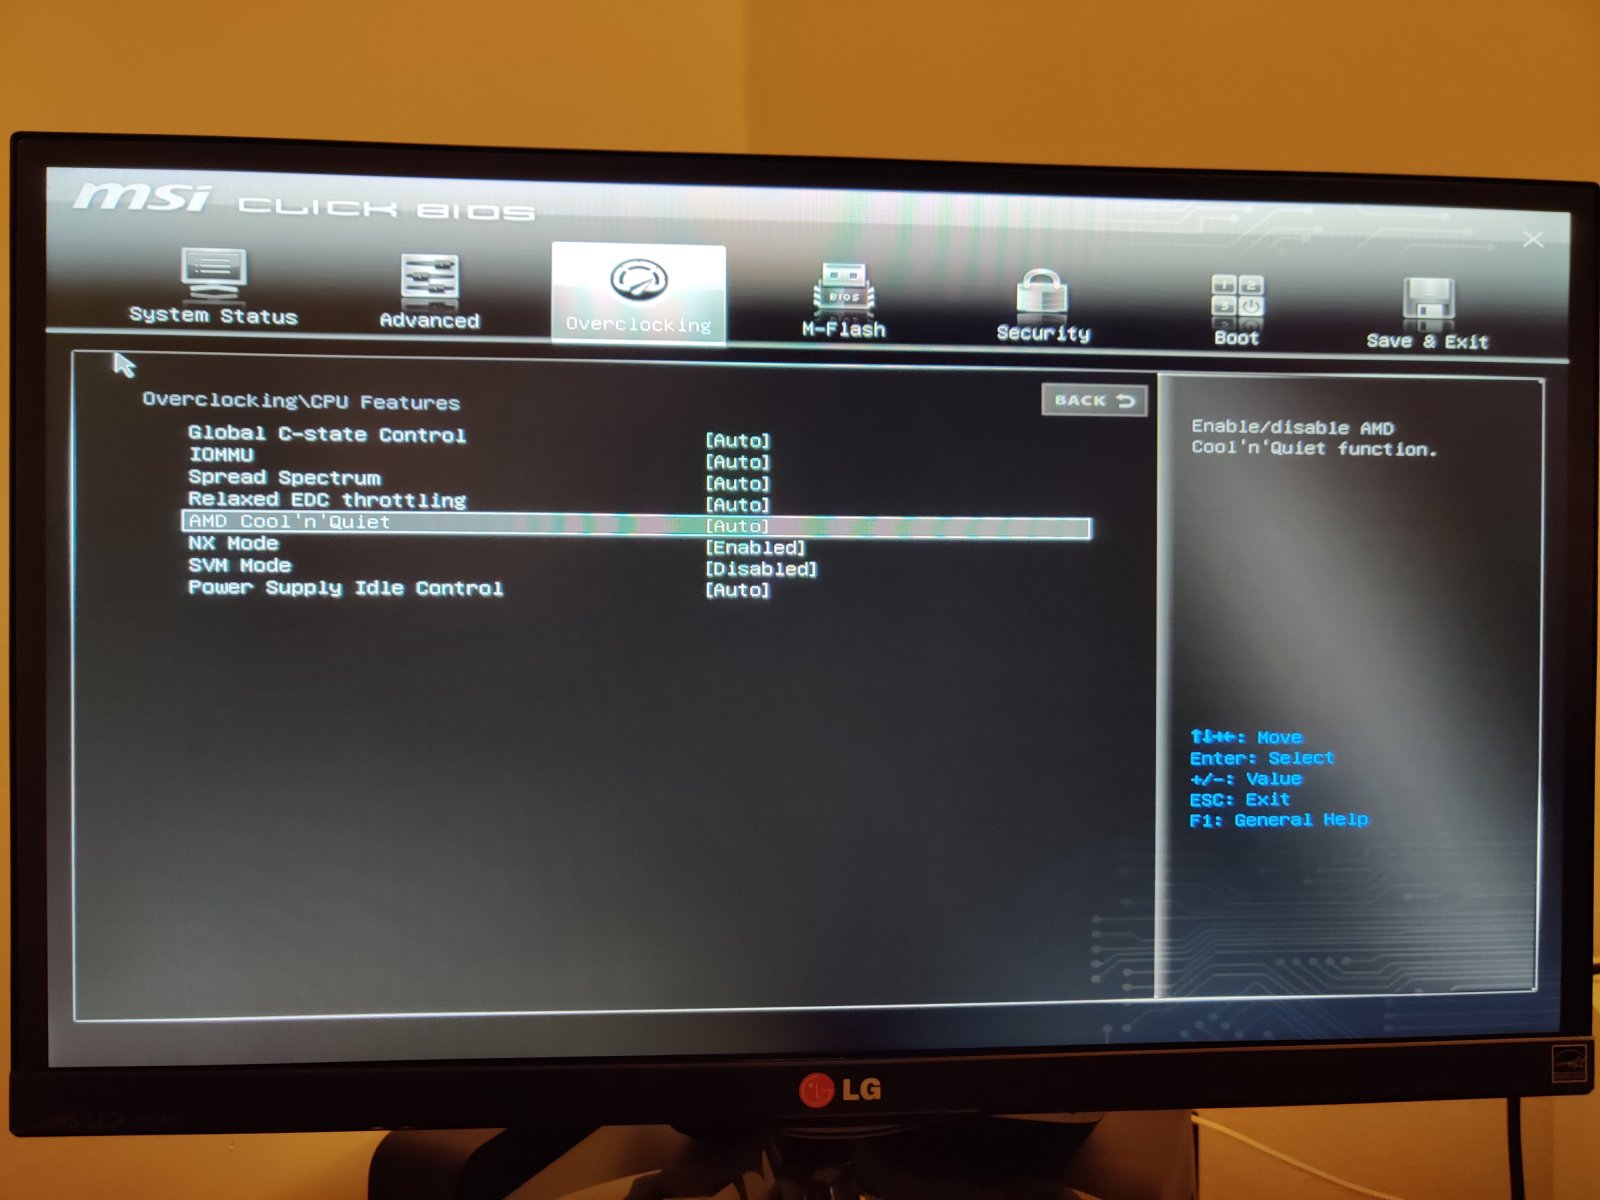Viewport: 1600px width, 1200px height.
Task: Switch to Advanced tab label
Action: pos(429,320)
